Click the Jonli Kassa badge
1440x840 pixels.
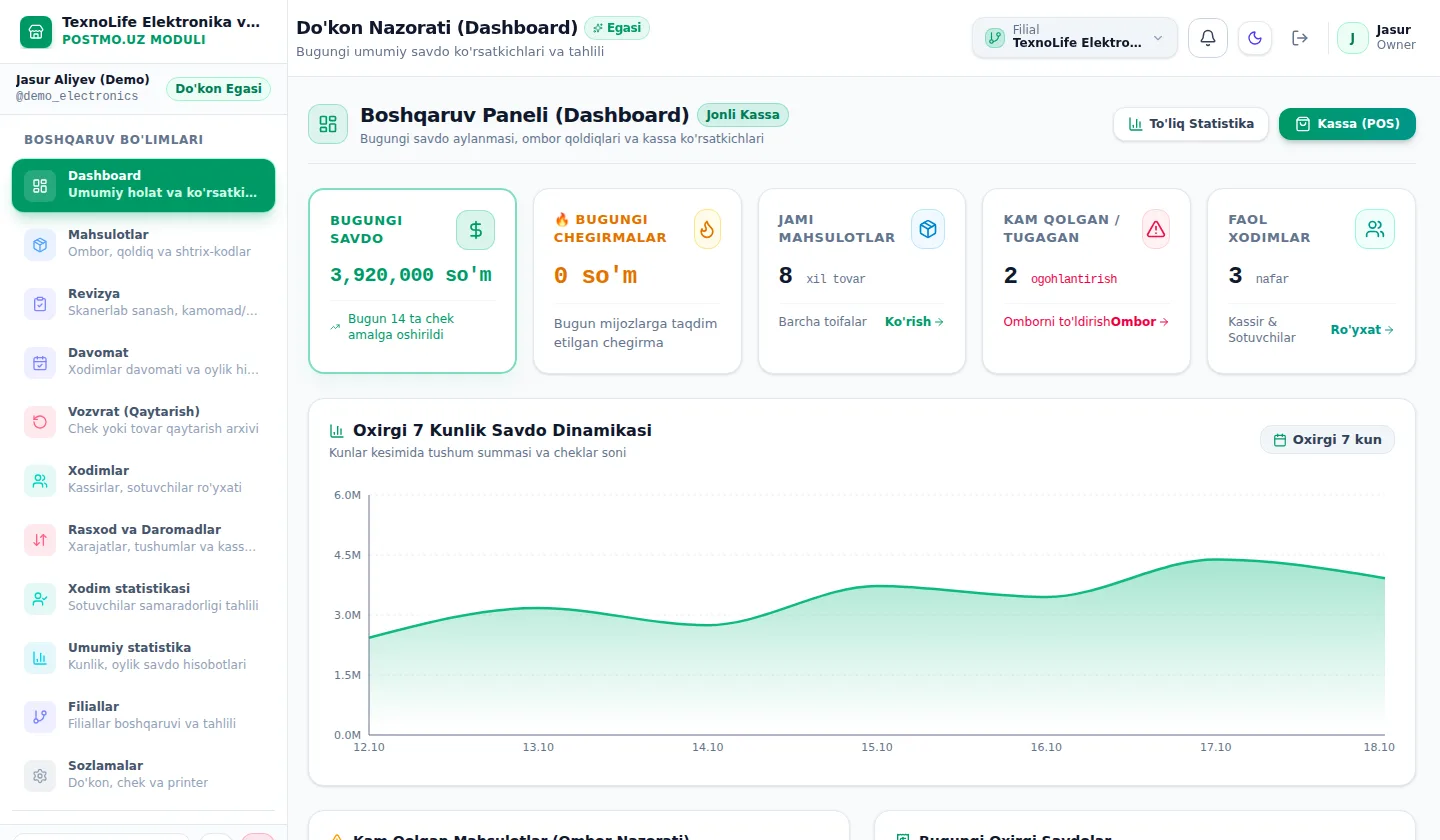click(743, 115)
